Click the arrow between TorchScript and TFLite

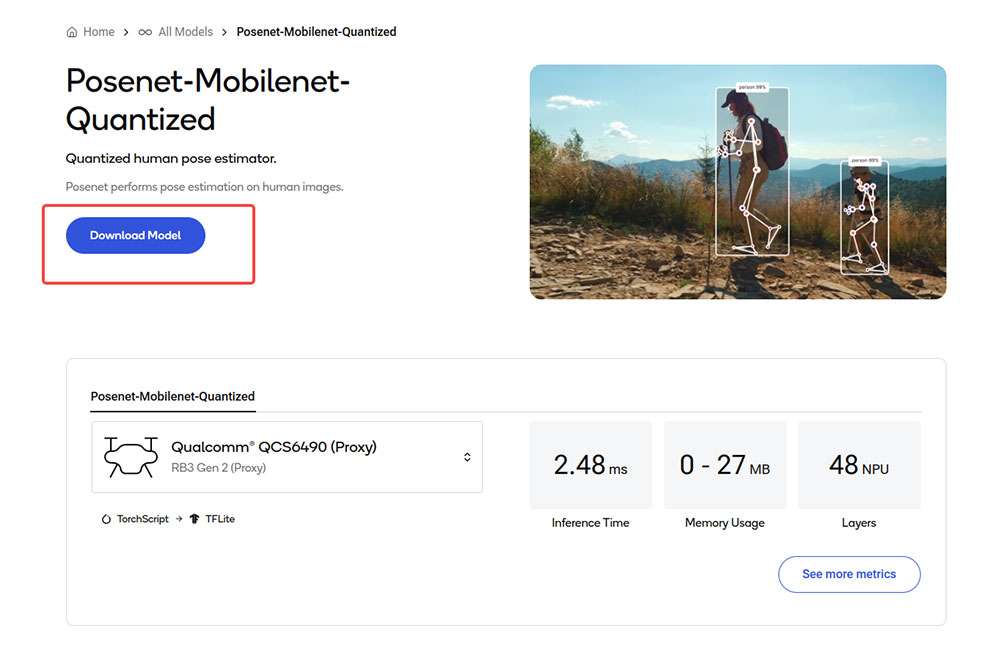coord(179,519)
